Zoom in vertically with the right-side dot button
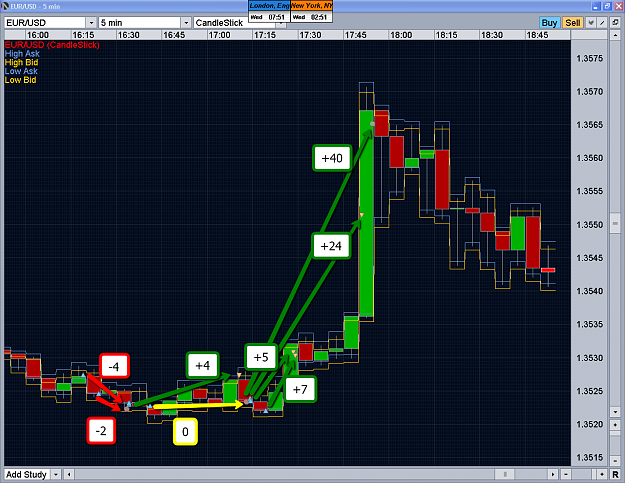 [615, 424]
